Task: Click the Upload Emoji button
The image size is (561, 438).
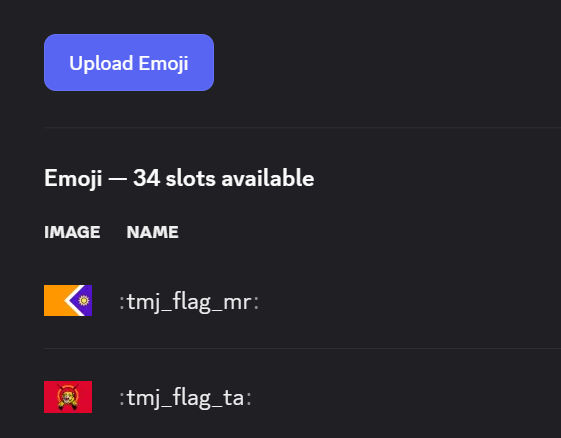Action: (129, 62)
